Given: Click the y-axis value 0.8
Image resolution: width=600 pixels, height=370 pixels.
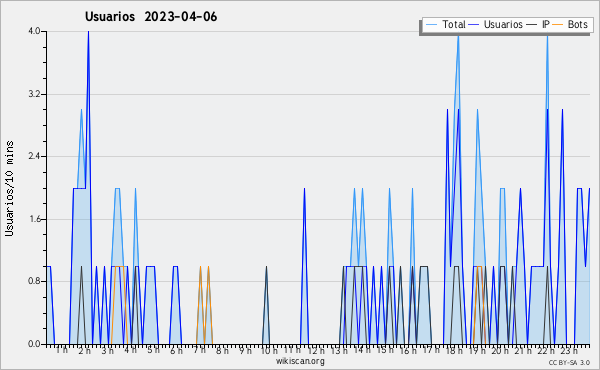Looking at the screenshot, I should [x=34, y=282].
